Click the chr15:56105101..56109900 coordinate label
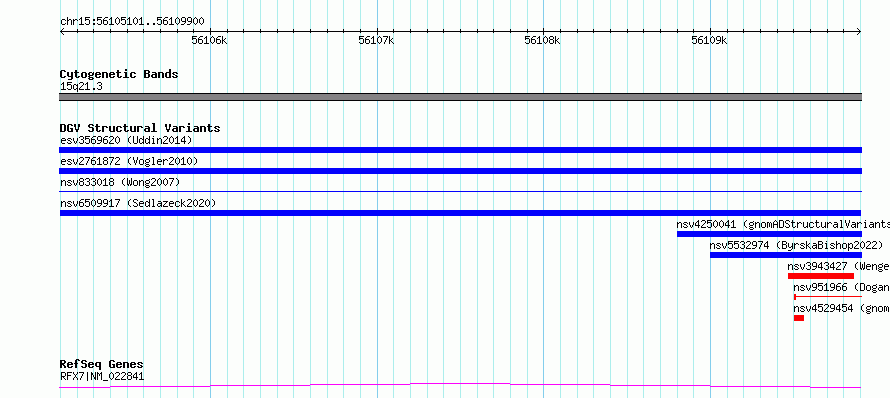This screenshot has width=890, height=398. point(132,22)
